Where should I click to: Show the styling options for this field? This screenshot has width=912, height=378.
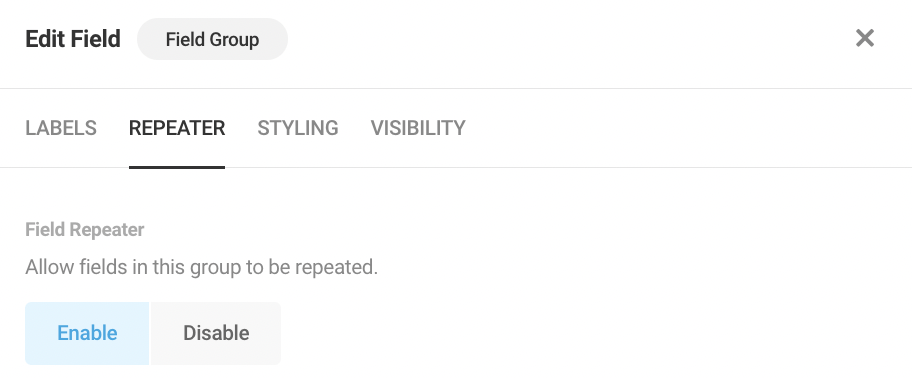pos(298,128)
